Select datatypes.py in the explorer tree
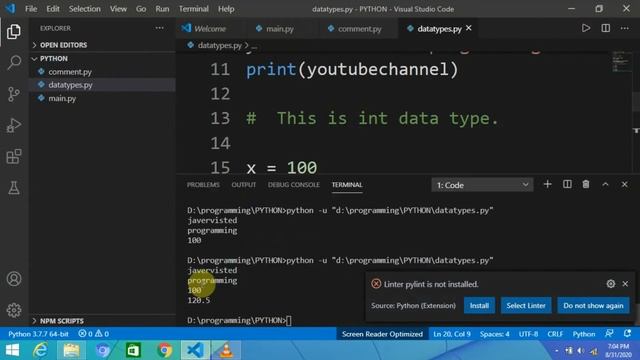The width and height of the screenshot is (640, 360). click(x=102, y=85)
